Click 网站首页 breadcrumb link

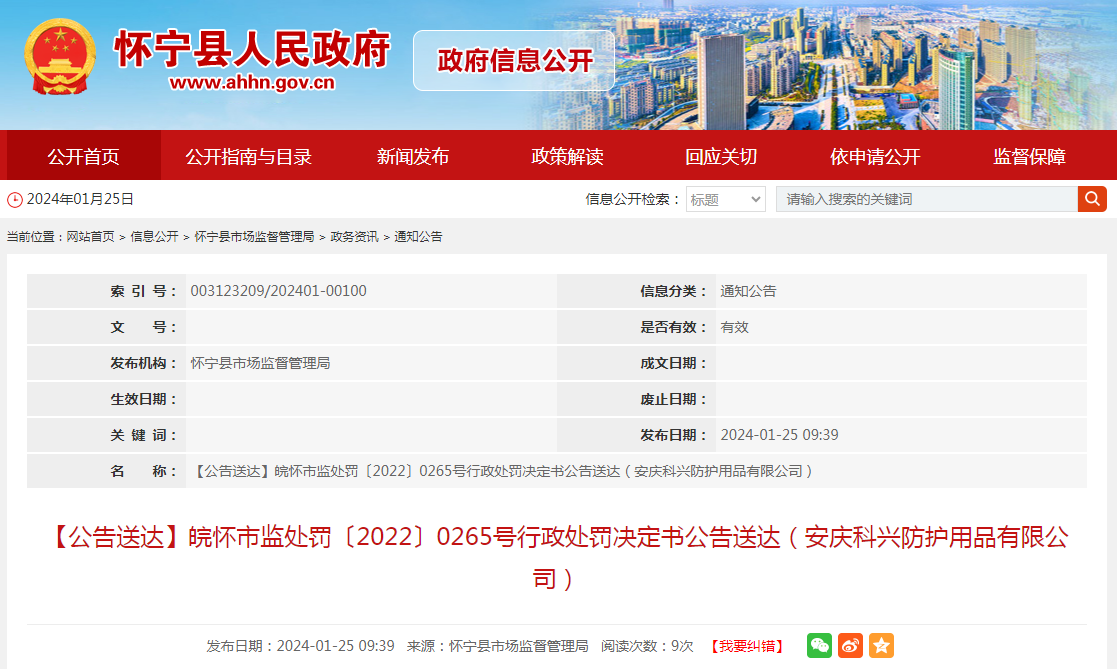point(90,237)
